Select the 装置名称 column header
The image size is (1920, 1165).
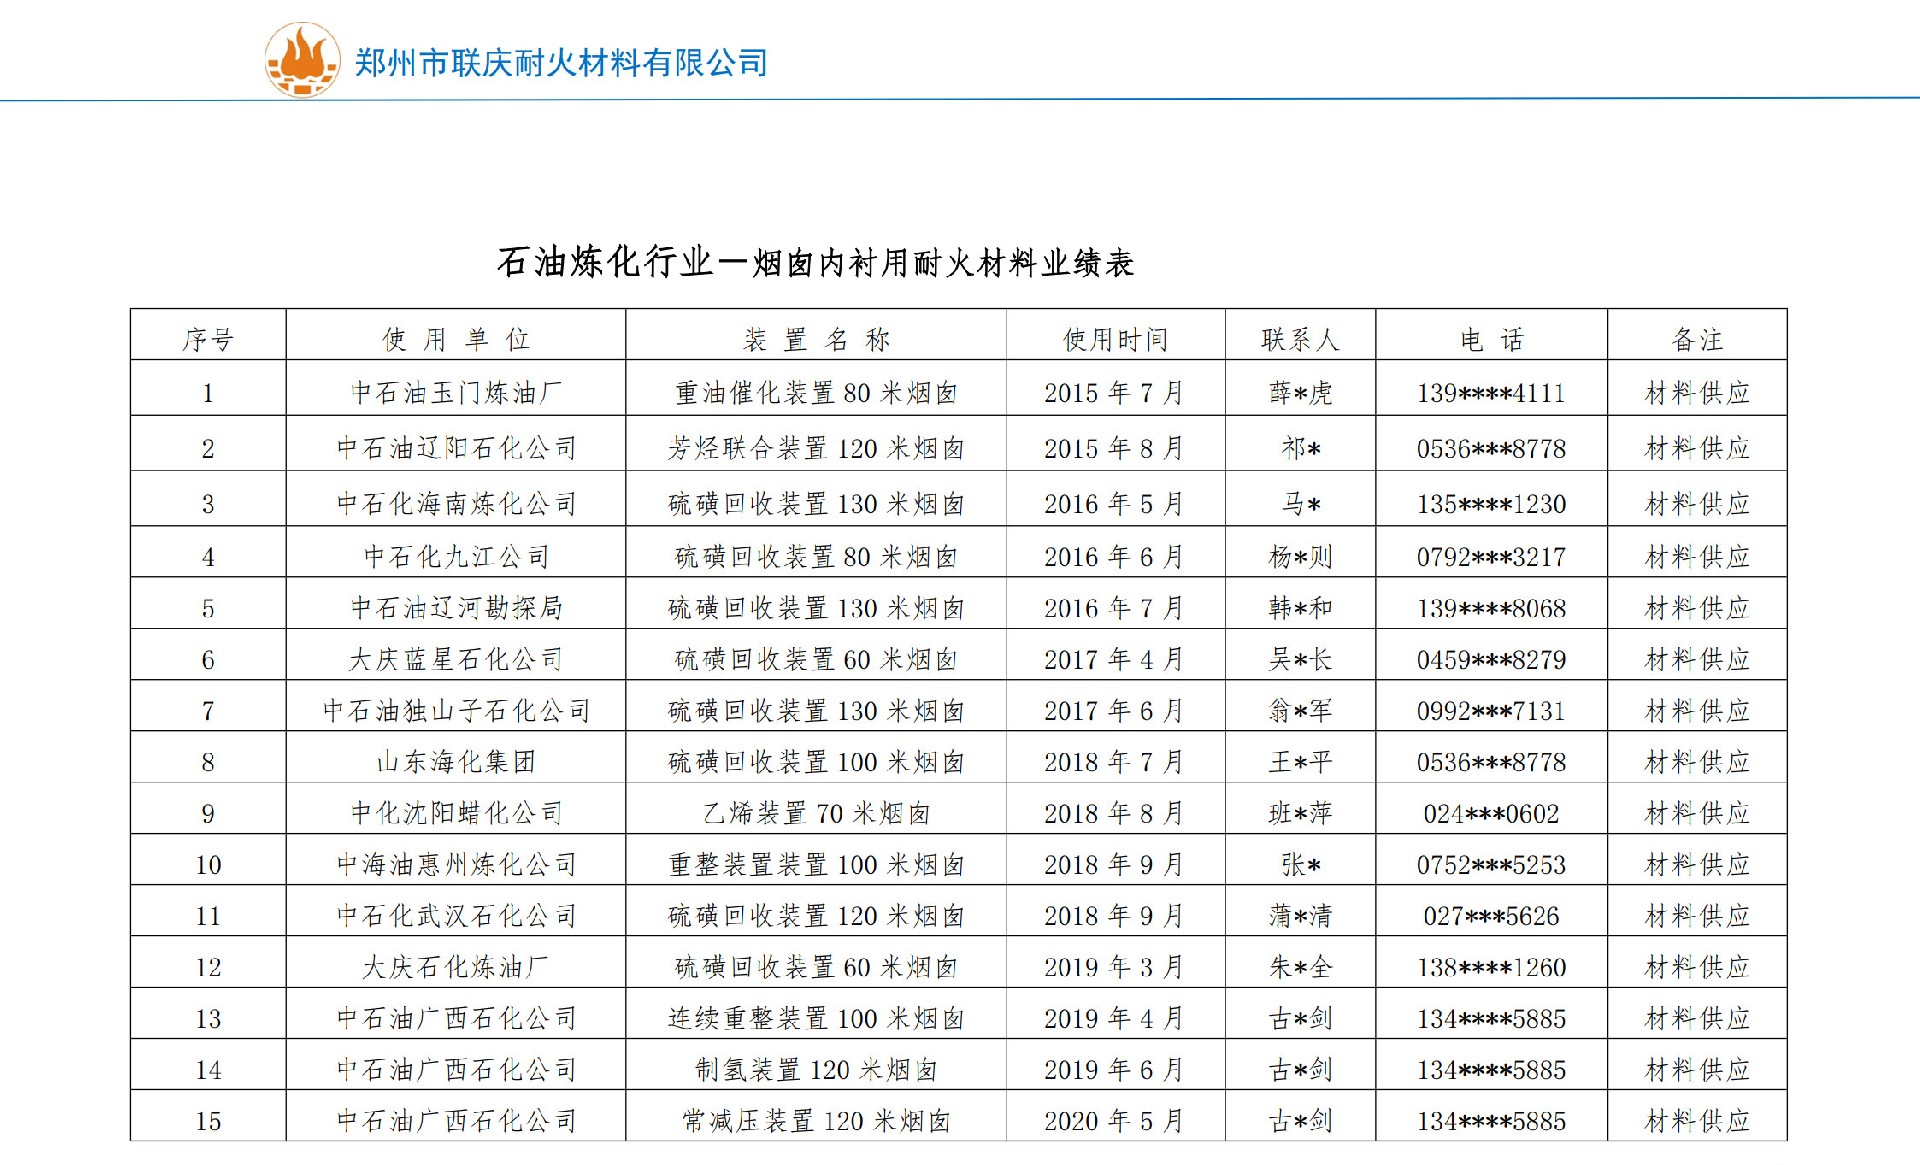pos(816,340)
